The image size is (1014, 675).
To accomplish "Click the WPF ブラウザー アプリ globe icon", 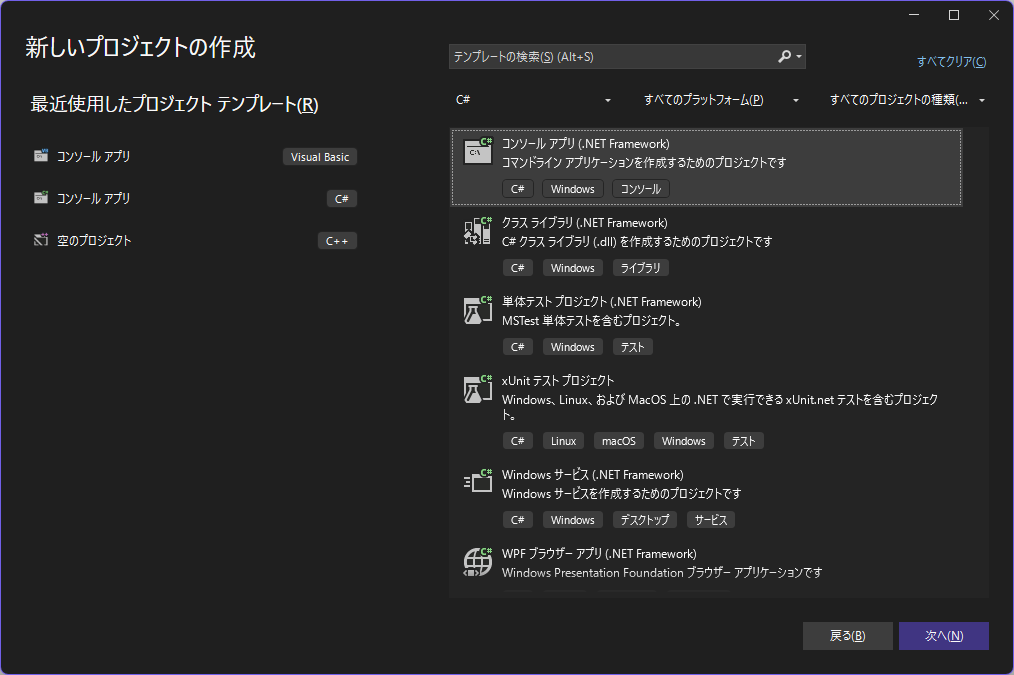I will (x=478, y=562).
